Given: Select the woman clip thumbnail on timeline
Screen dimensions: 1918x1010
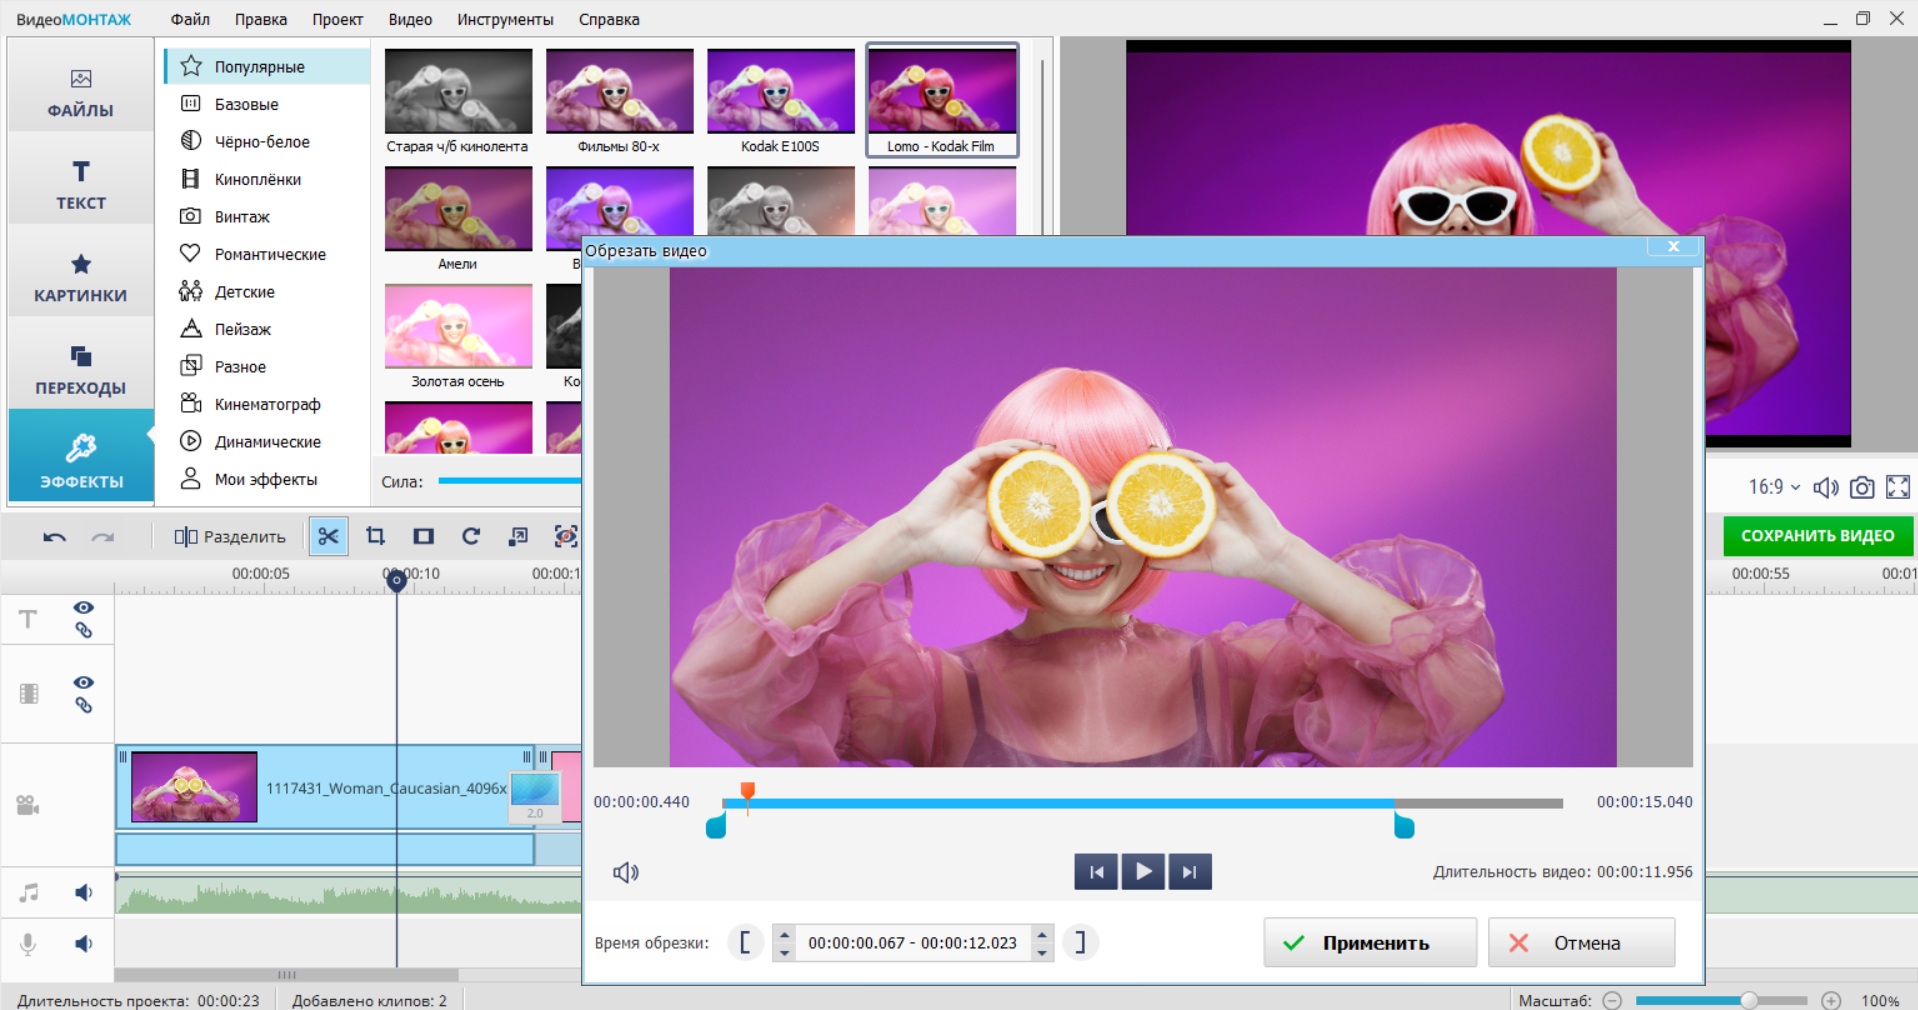Looking at the screenshot, I should coord(194,787).
